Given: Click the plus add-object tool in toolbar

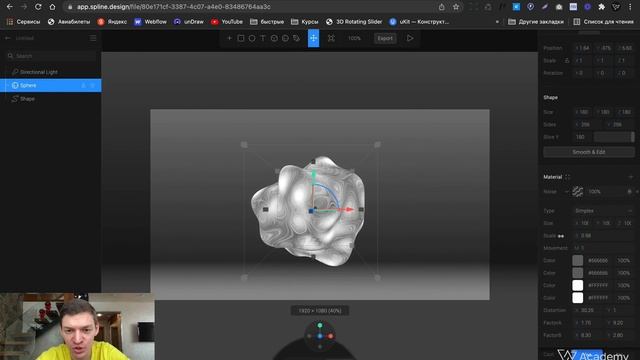Looking at the screenshot, I should [x=229, y=38].
